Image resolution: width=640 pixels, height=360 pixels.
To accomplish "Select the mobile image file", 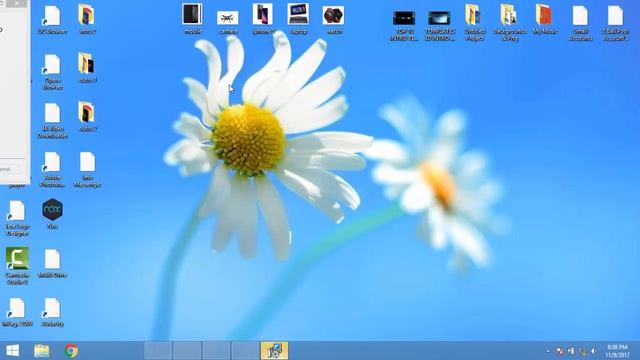I will point(192,19).
